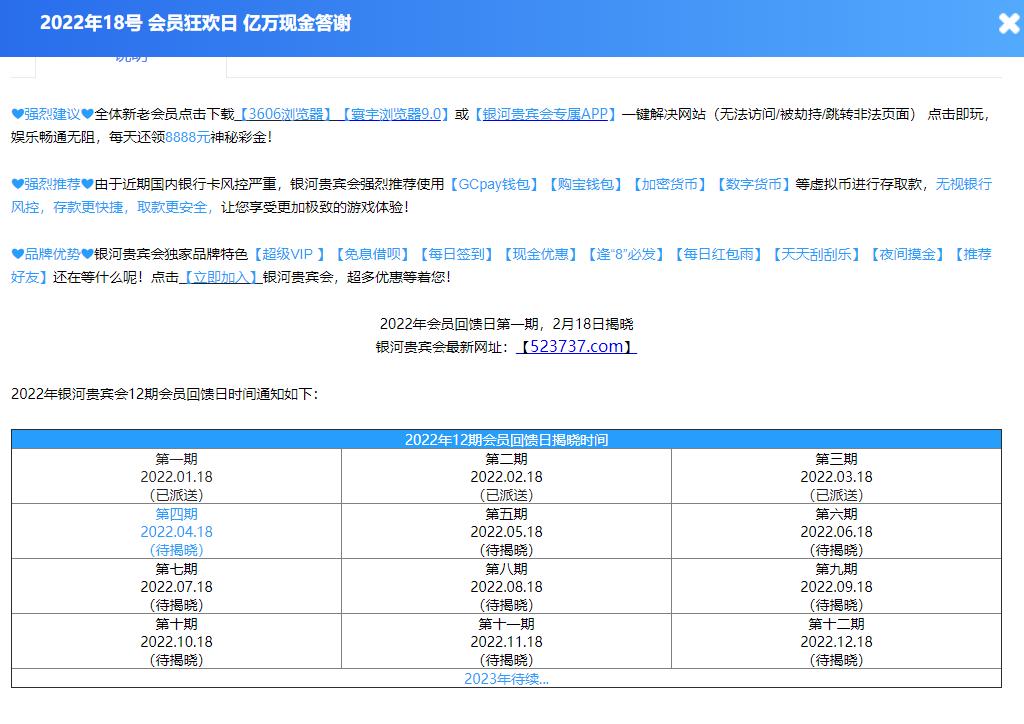Click the 逢"8"必发 link
The height and width of the screenshot is (724, 1024).
point(626,254)
